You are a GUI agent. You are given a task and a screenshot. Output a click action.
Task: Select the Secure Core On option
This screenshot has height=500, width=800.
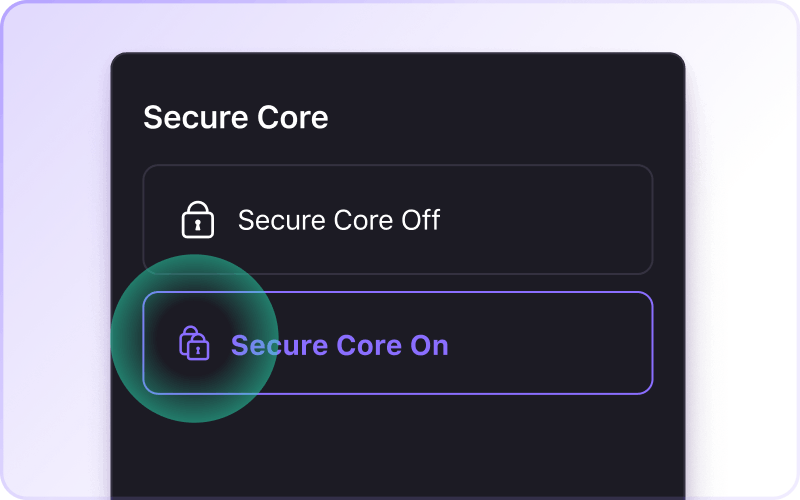pyautogui.click(x=397, y=343)
